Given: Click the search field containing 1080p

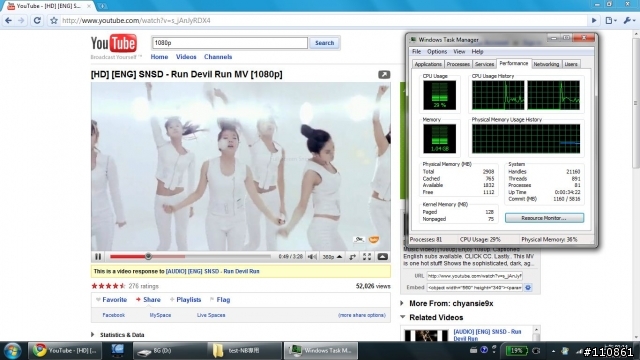Looking at the screenshot, I should pos(230,43).
